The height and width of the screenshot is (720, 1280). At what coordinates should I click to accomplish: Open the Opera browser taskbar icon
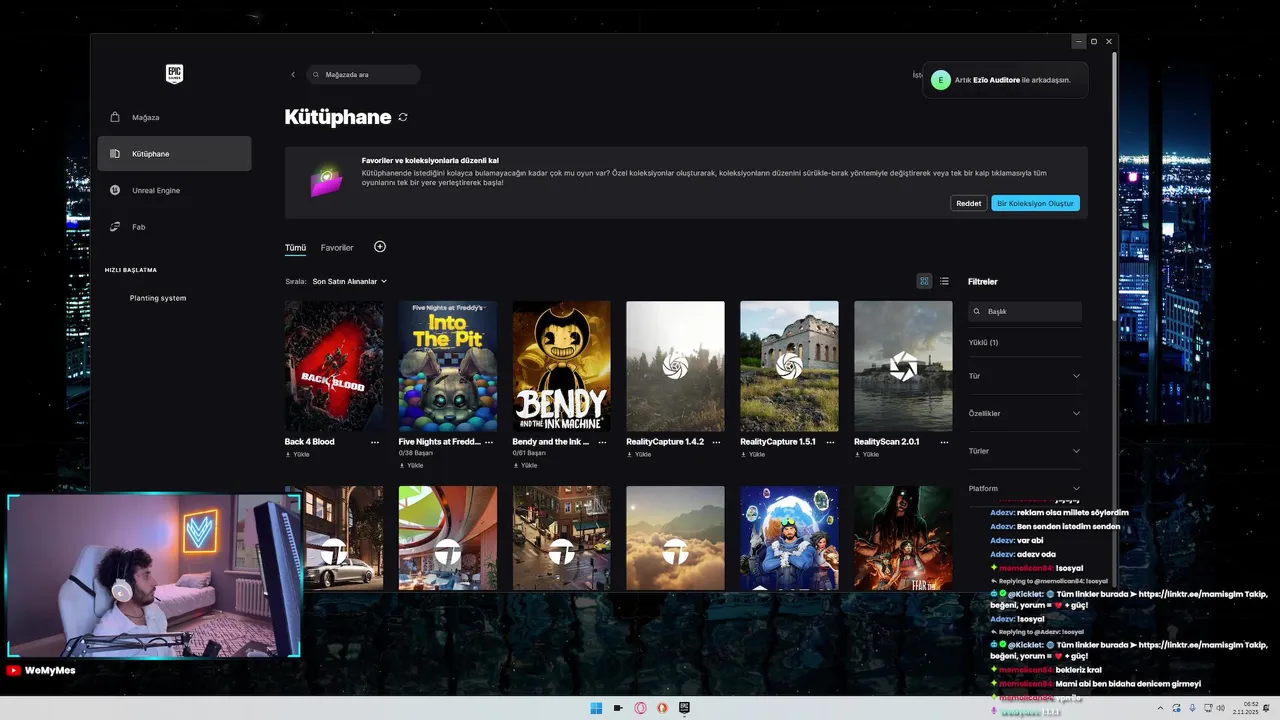[x=640, y=708]
